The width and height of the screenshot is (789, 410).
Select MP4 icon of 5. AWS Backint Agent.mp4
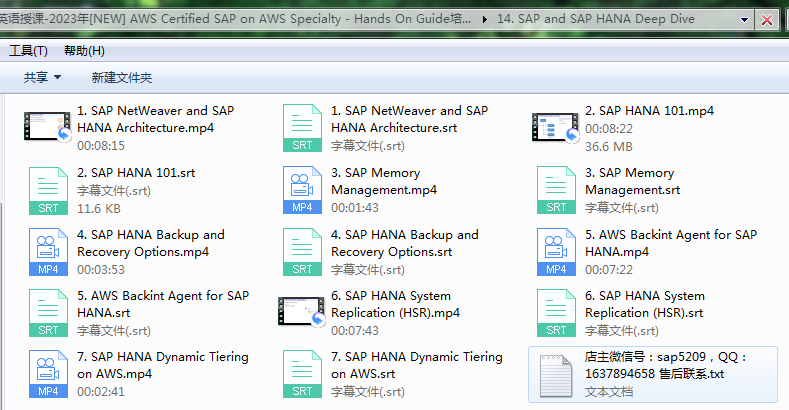(556, 252)
